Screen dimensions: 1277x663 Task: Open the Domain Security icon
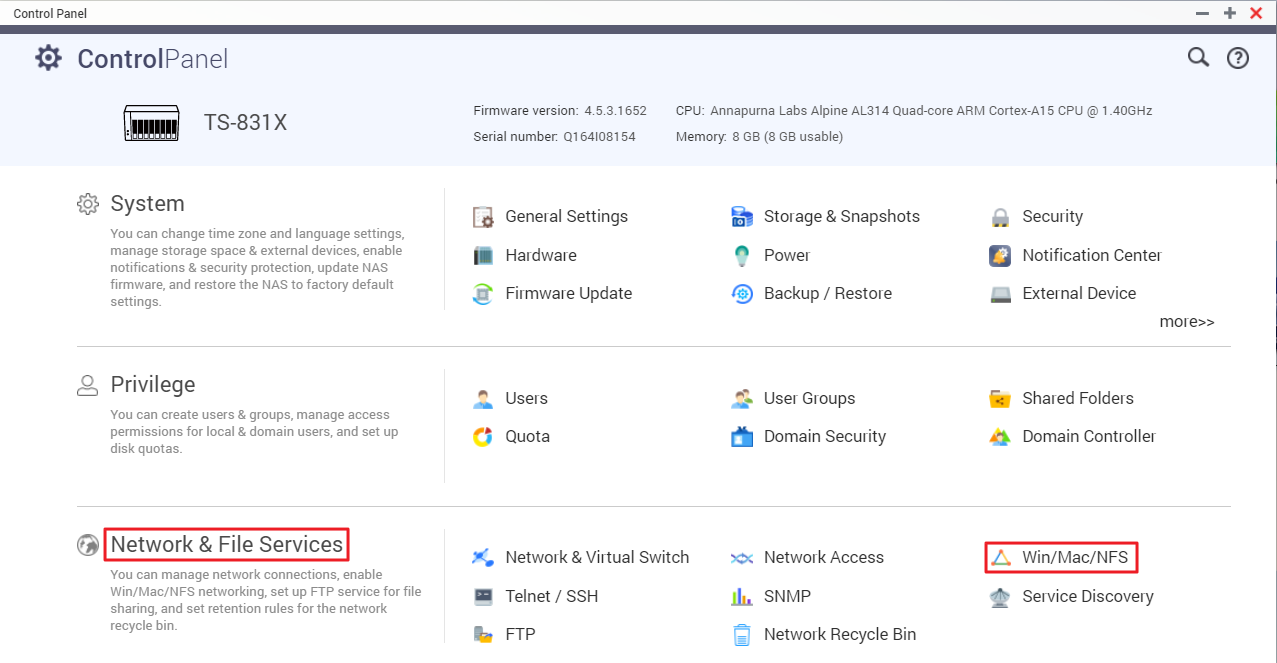(742, 437)
